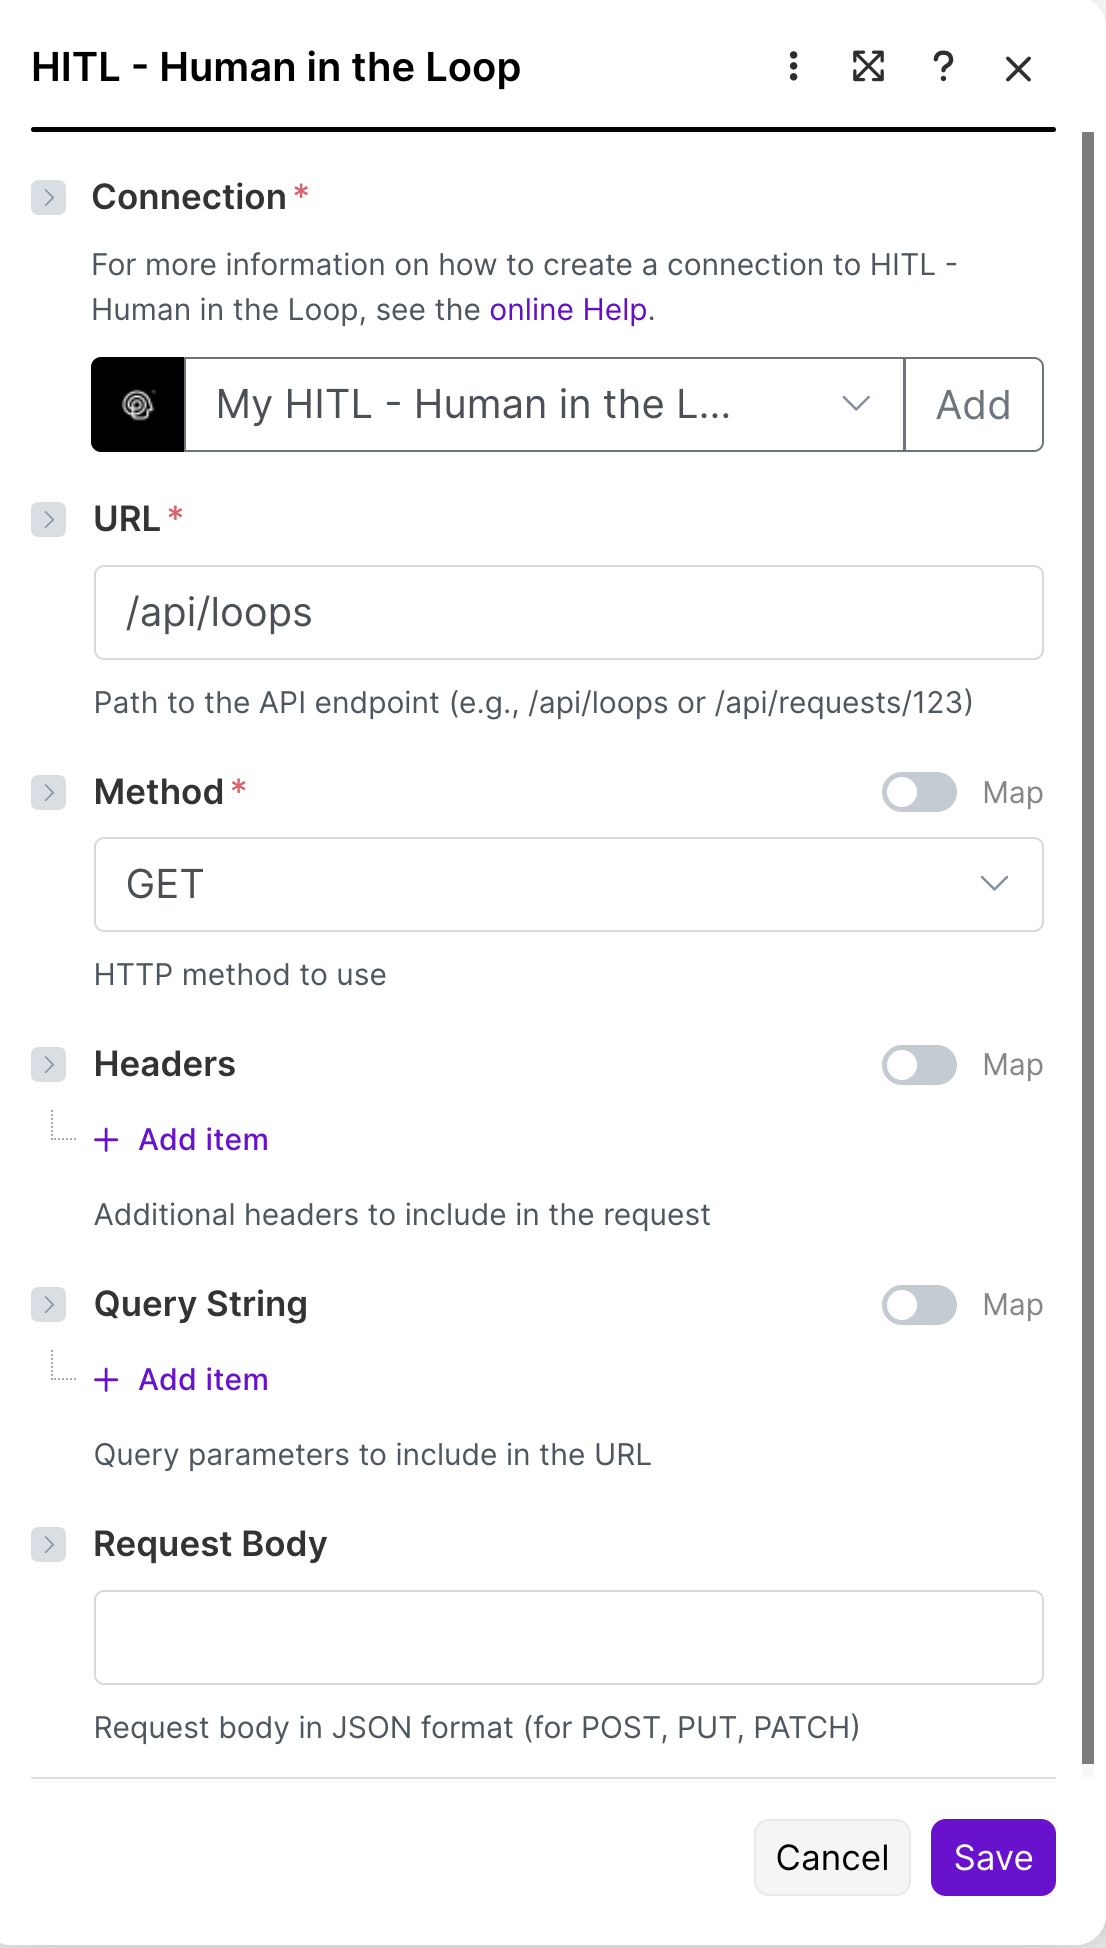Click the plus icon to add a header
This screenshot has height=1948, width=1106.
point(106,1139)
